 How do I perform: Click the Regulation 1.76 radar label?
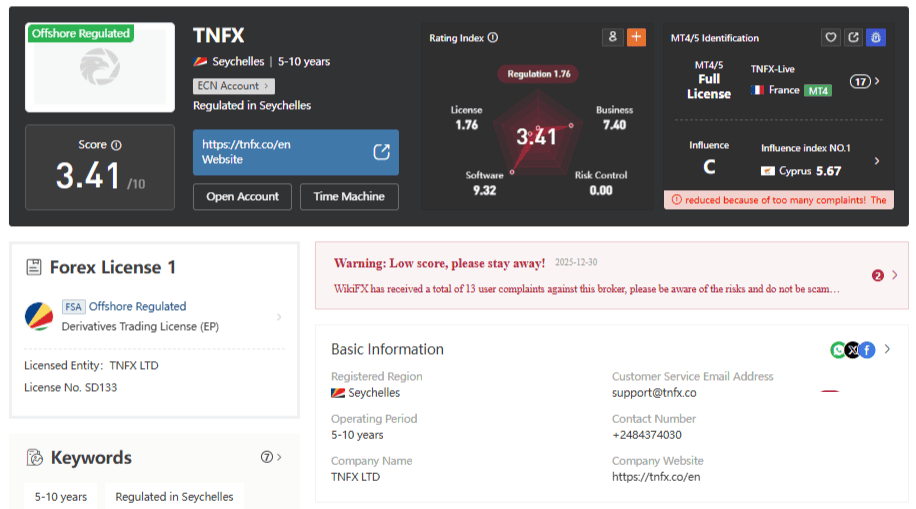539,74
